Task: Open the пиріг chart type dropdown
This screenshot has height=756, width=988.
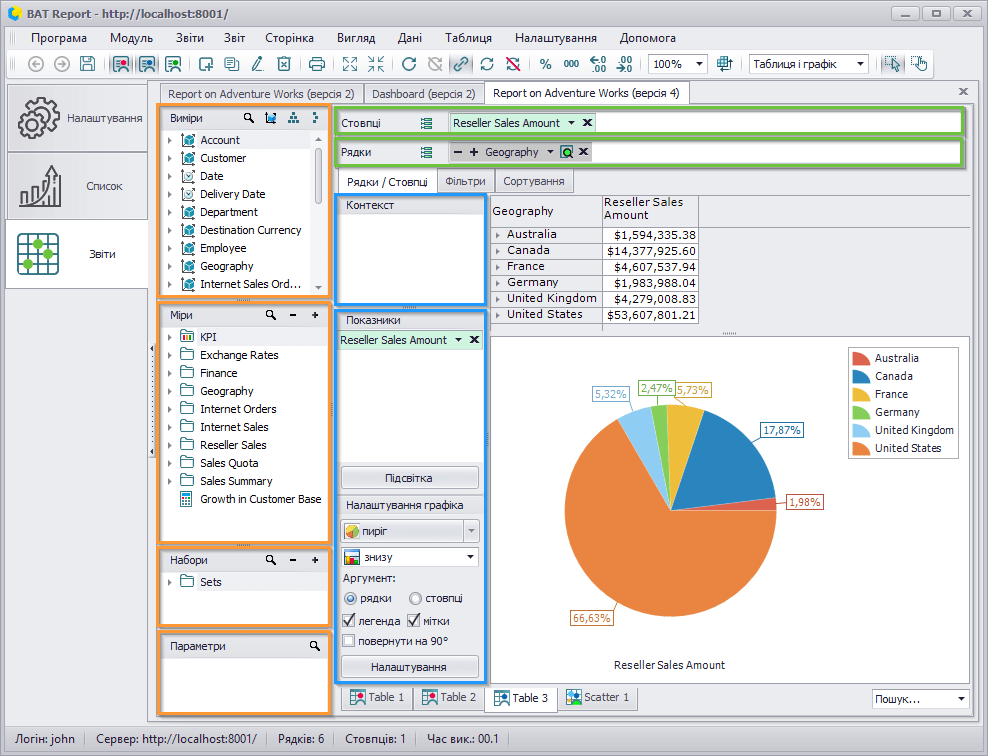Action: 471,531
